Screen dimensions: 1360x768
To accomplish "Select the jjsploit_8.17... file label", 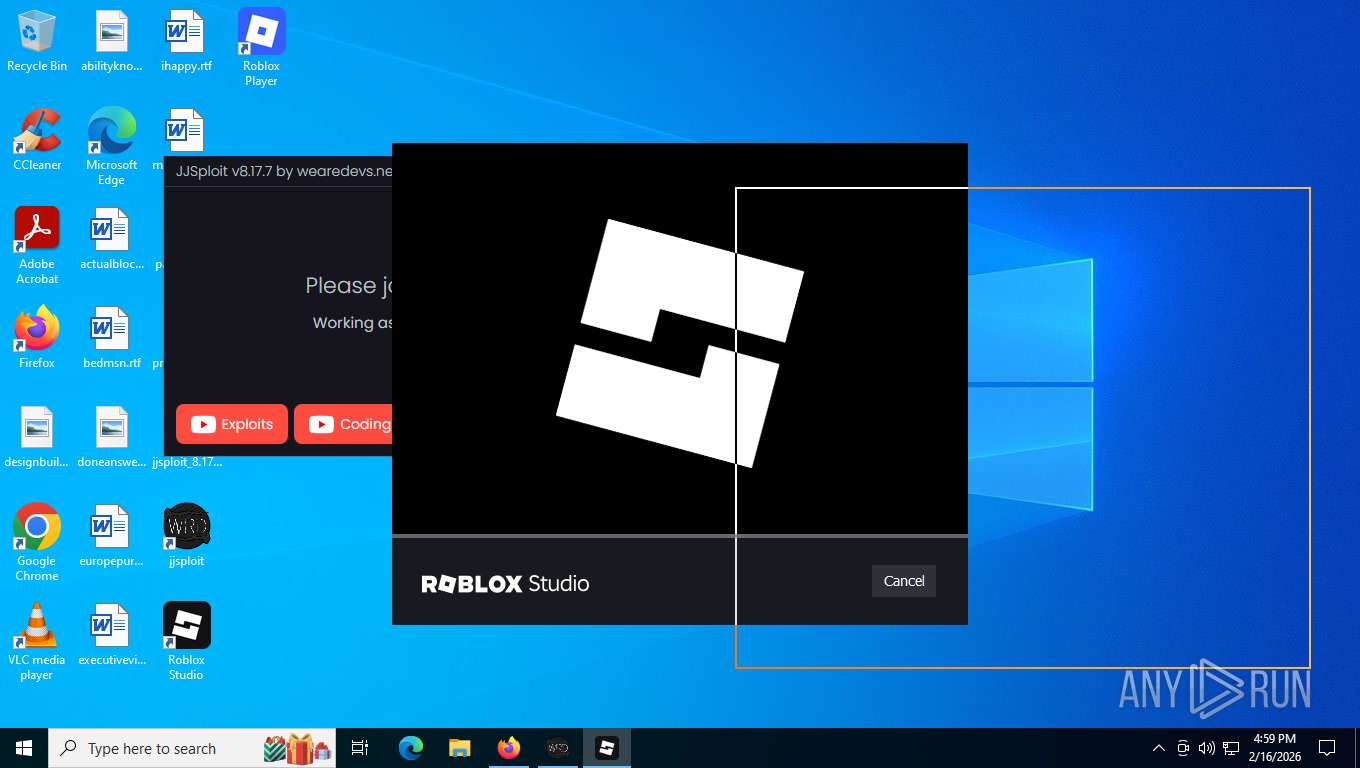I will coord(187,462).
